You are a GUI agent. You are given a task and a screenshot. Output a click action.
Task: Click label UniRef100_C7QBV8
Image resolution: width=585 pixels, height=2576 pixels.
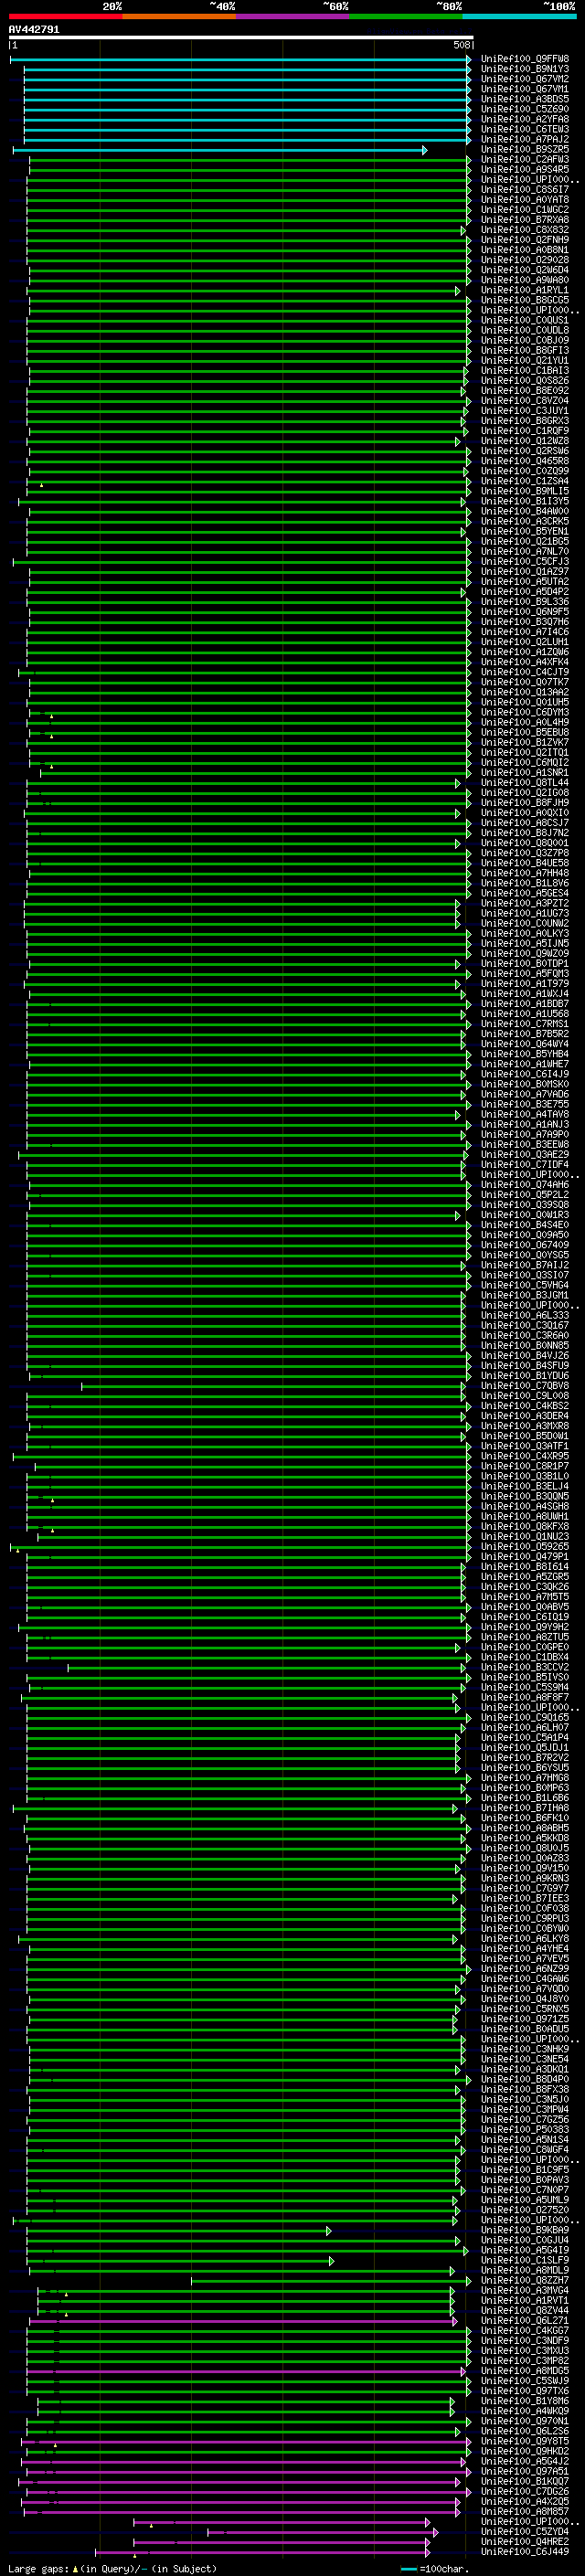coord(525,1385)
